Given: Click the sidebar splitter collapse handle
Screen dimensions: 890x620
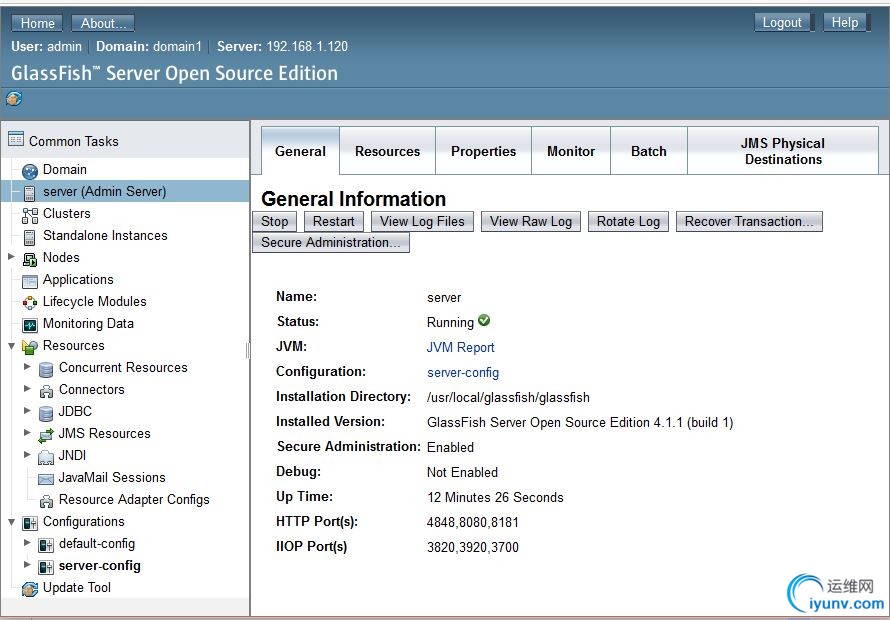Looking at the screenshot, I should coord(248,351).
